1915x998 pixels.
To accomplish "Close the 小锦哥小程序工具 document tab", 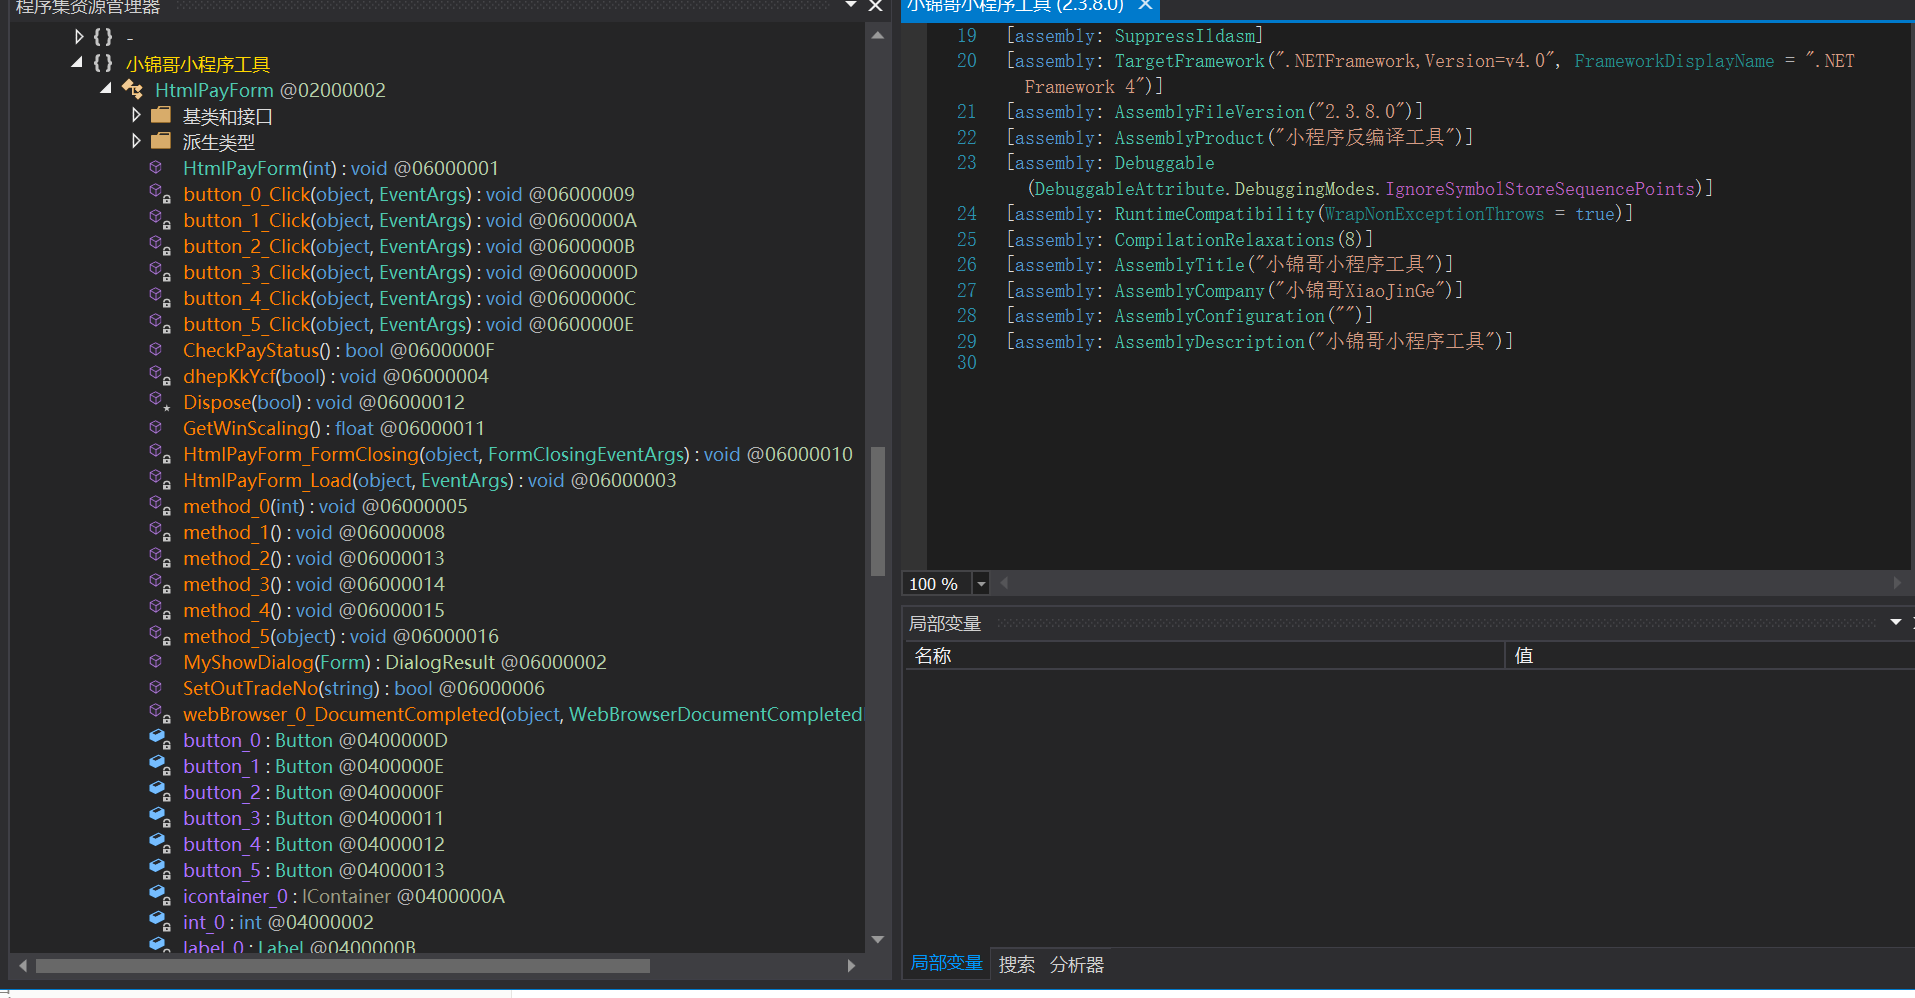I will tap(1146, 6).
